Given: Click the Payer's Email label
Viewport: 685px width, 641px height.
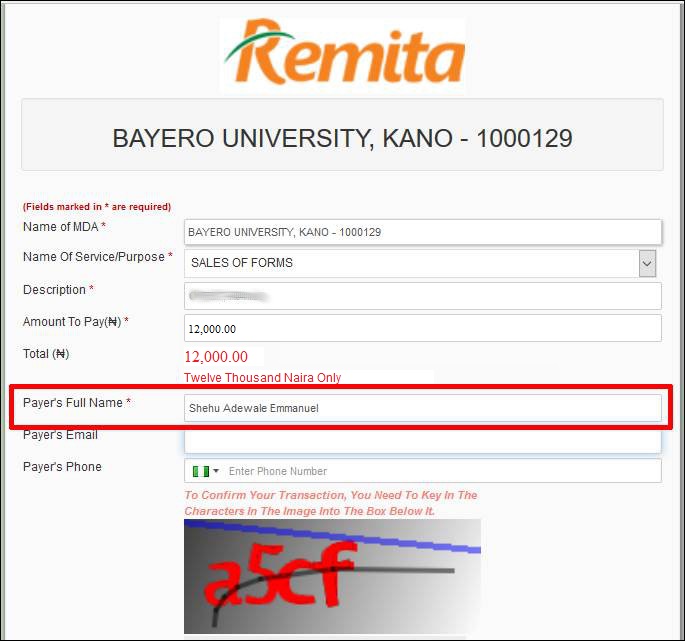Looking at the screenshot, I should click(60, 435).
